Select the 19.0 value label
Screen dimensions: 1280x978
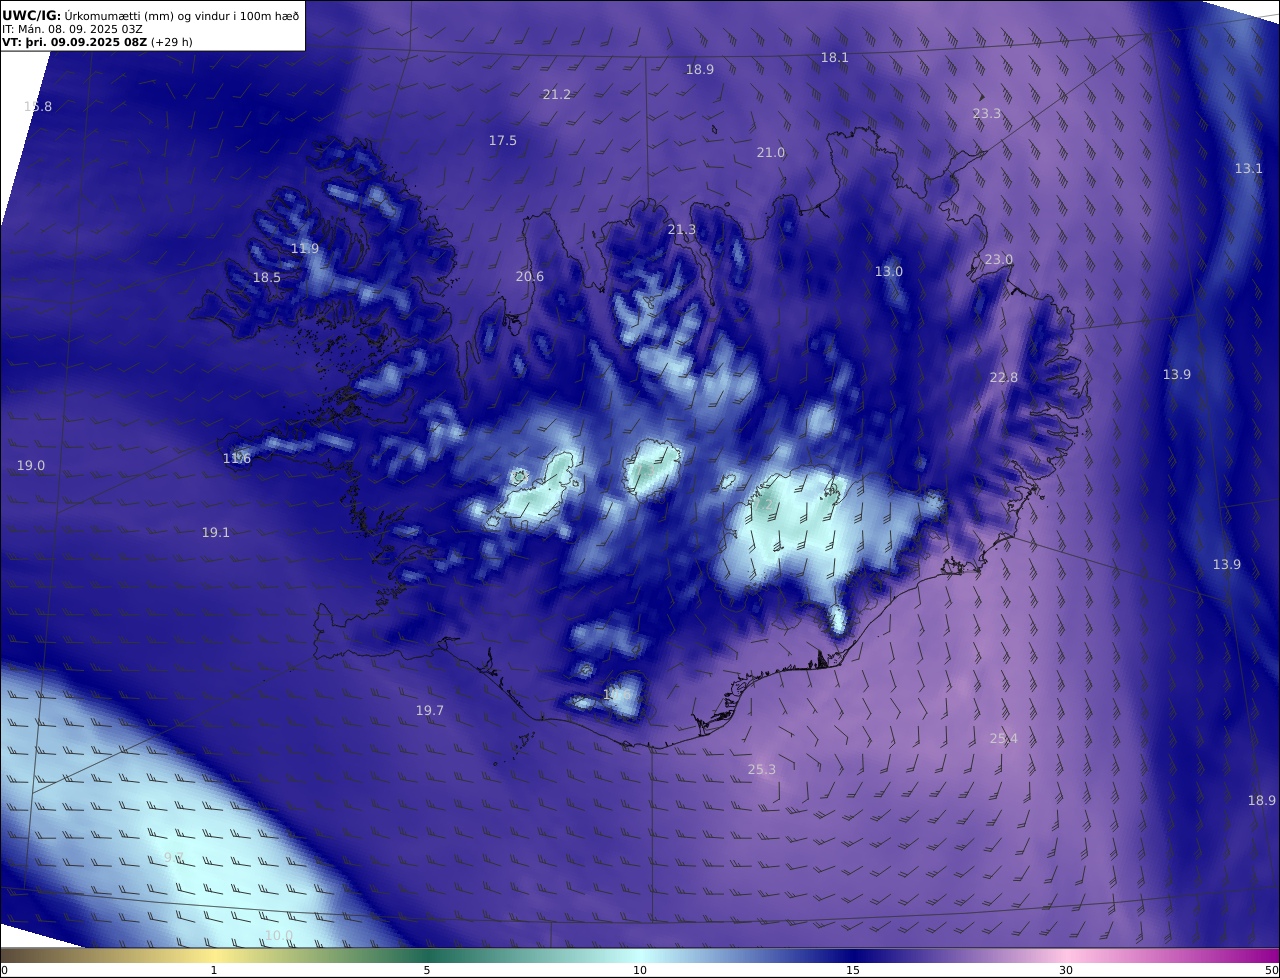click(x=31, y=465)
